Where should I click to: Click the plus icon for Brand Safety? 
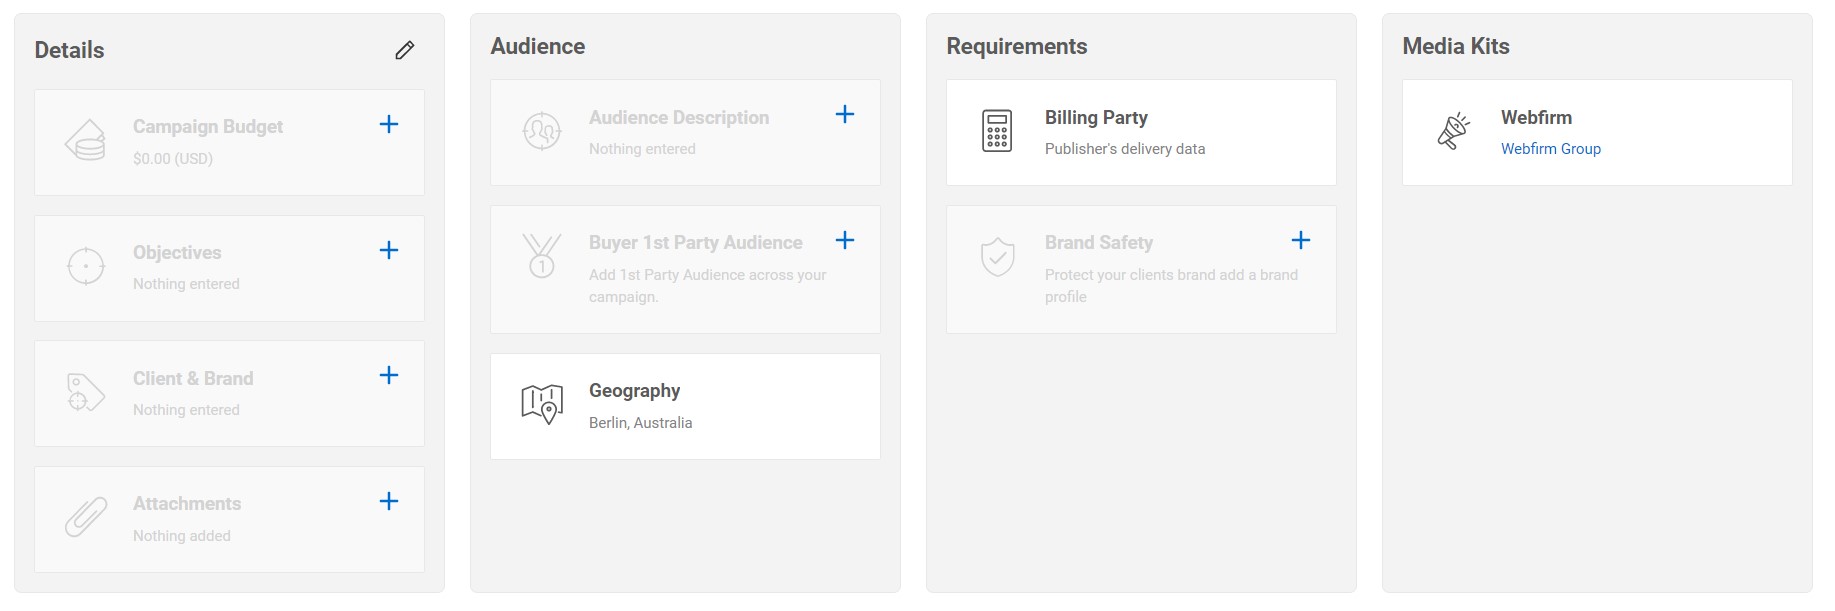click(1301, 240)
